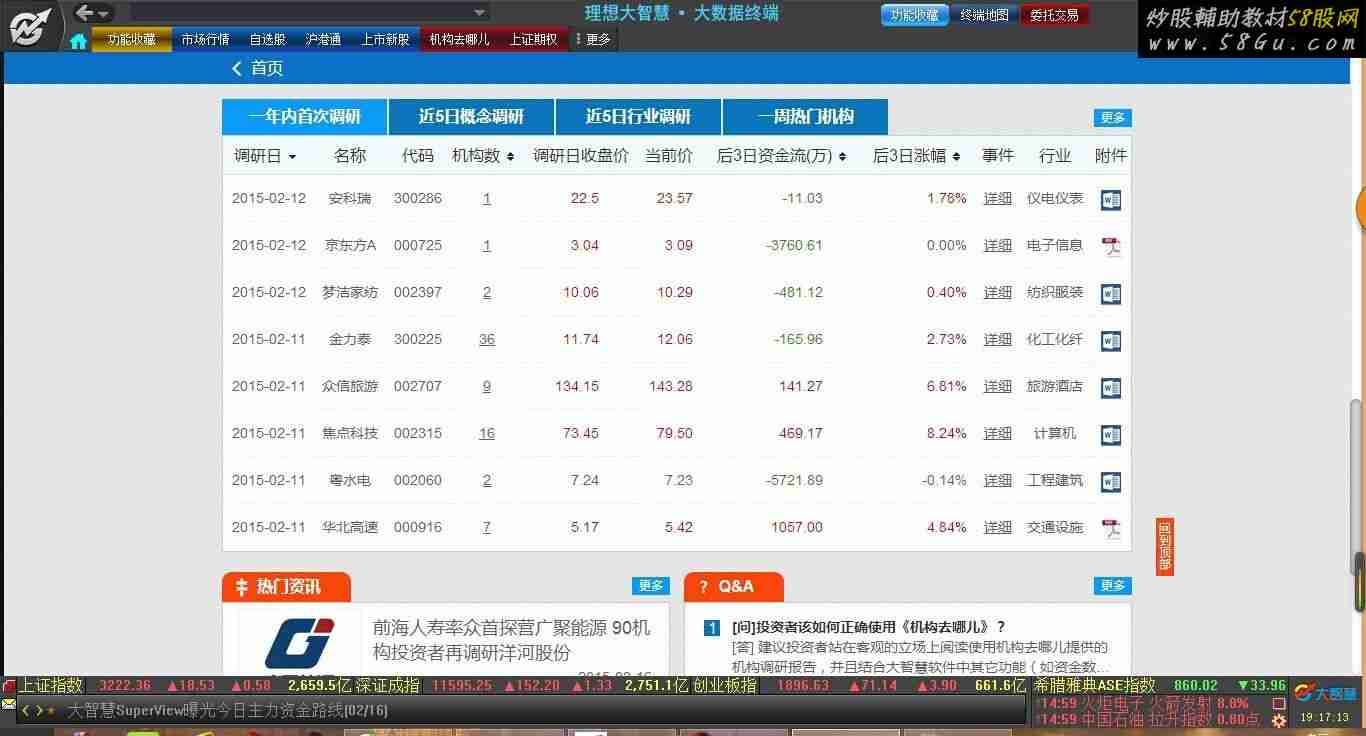The width and height of the screenshot is (1366, 736).
Task: Open the Word attachment for 梦洁家纺
Action: click(1111, 293)
